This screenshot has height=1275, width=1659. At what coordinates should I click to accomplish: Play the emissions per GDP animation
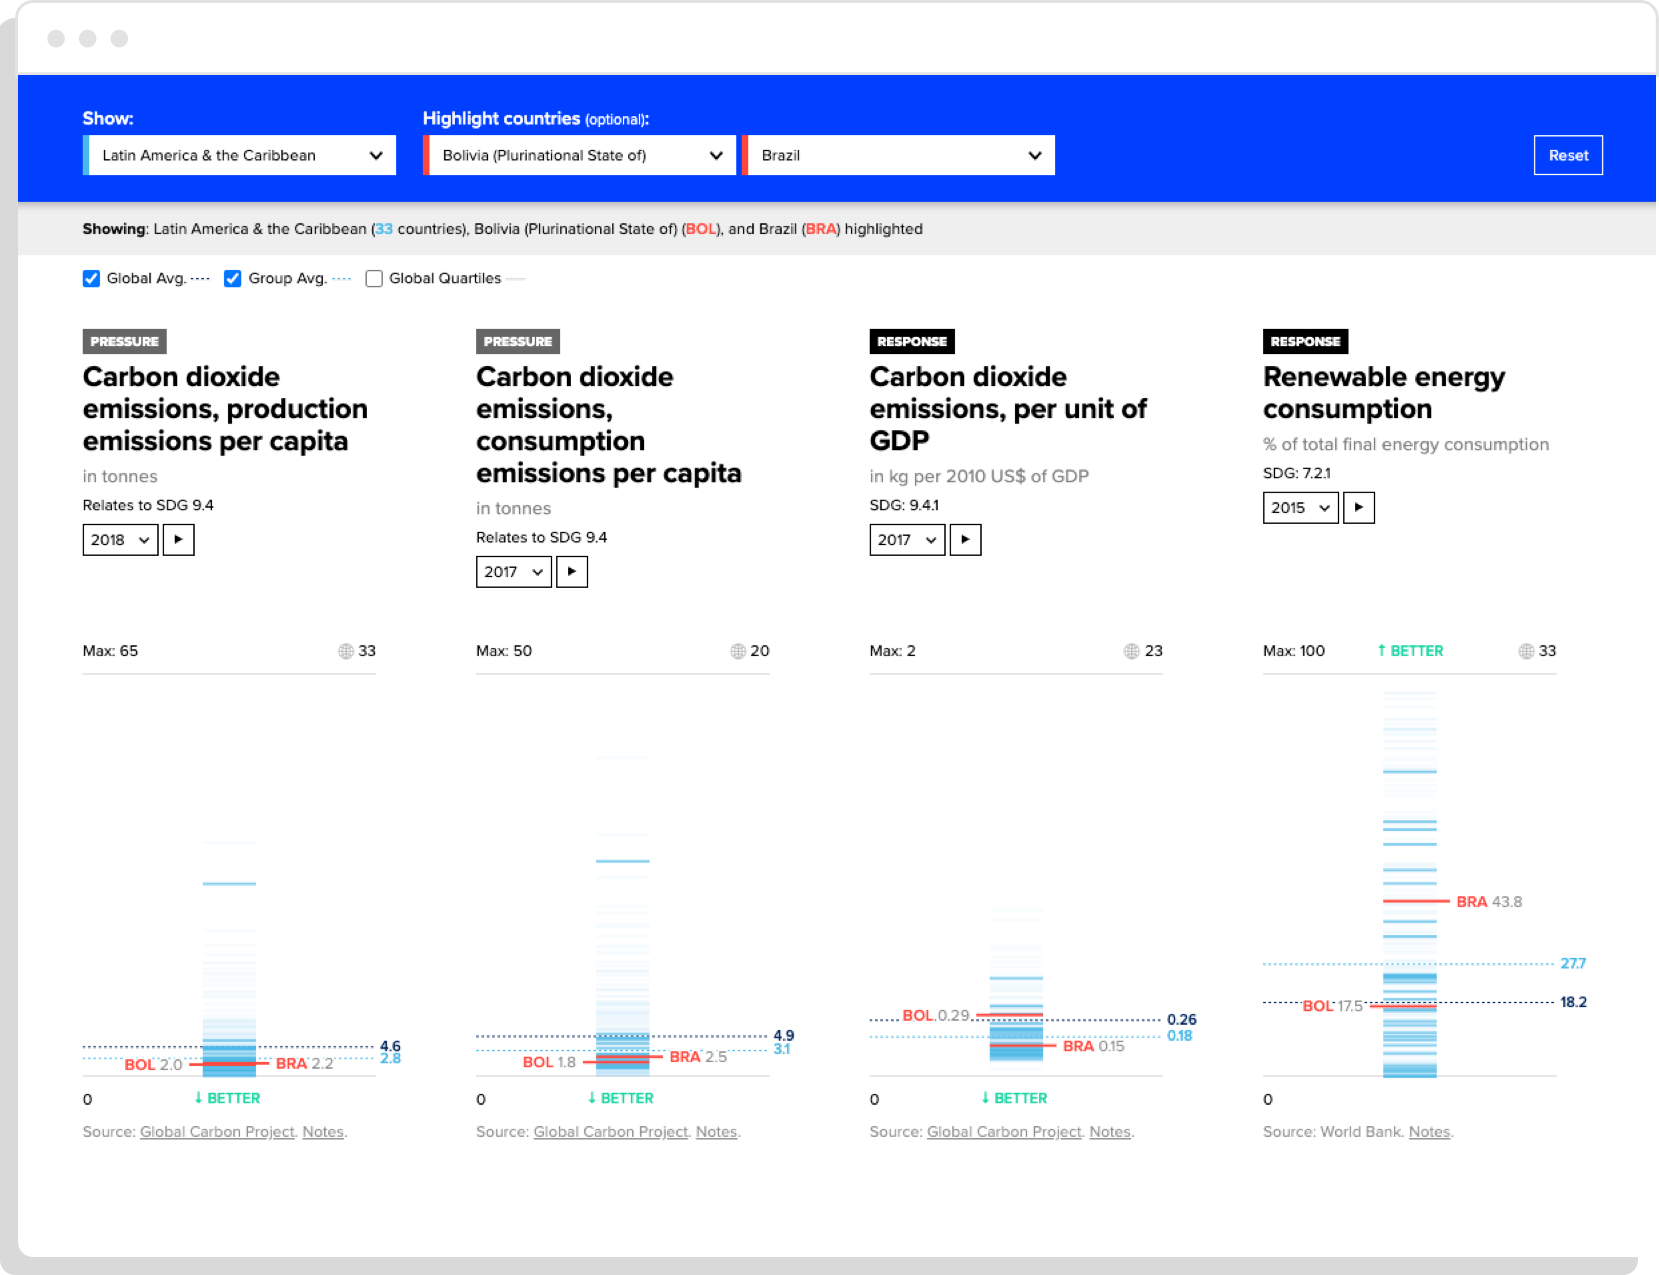coord(965,540)
